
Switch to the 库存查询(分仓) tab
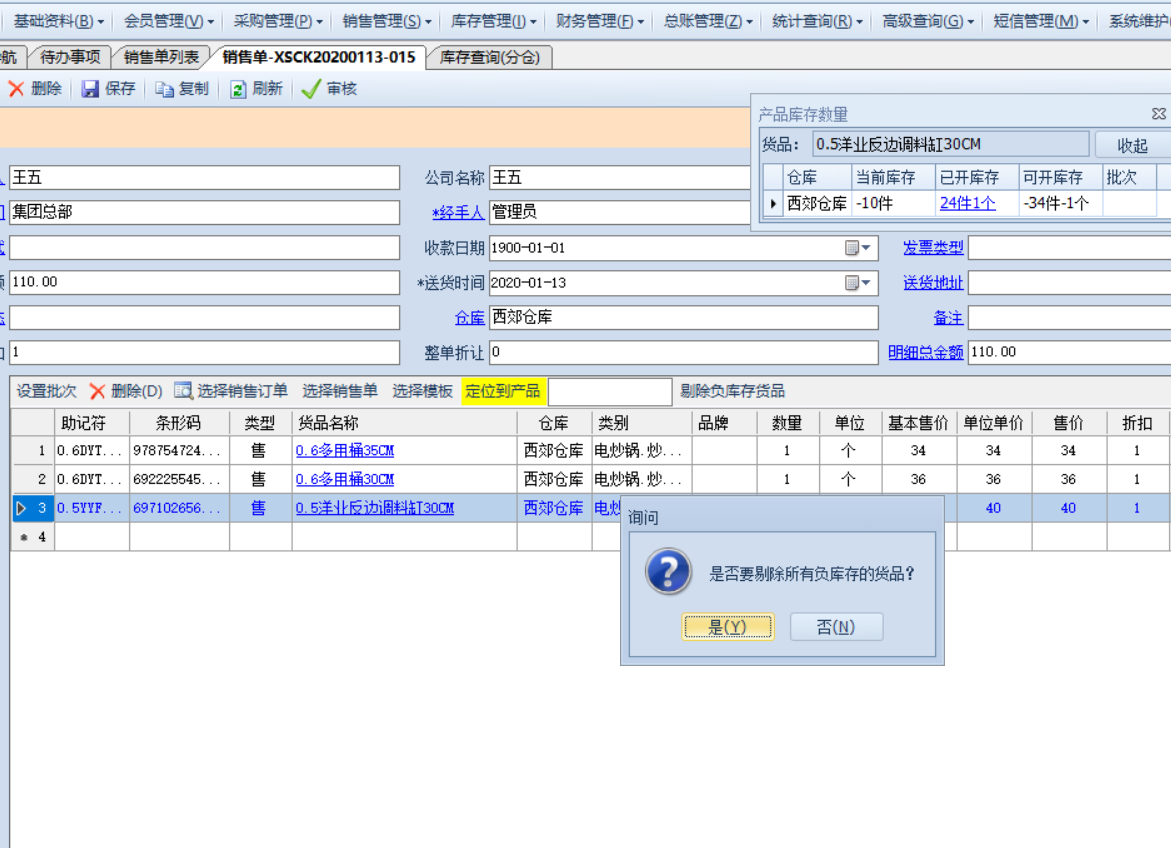click(490, 57)
